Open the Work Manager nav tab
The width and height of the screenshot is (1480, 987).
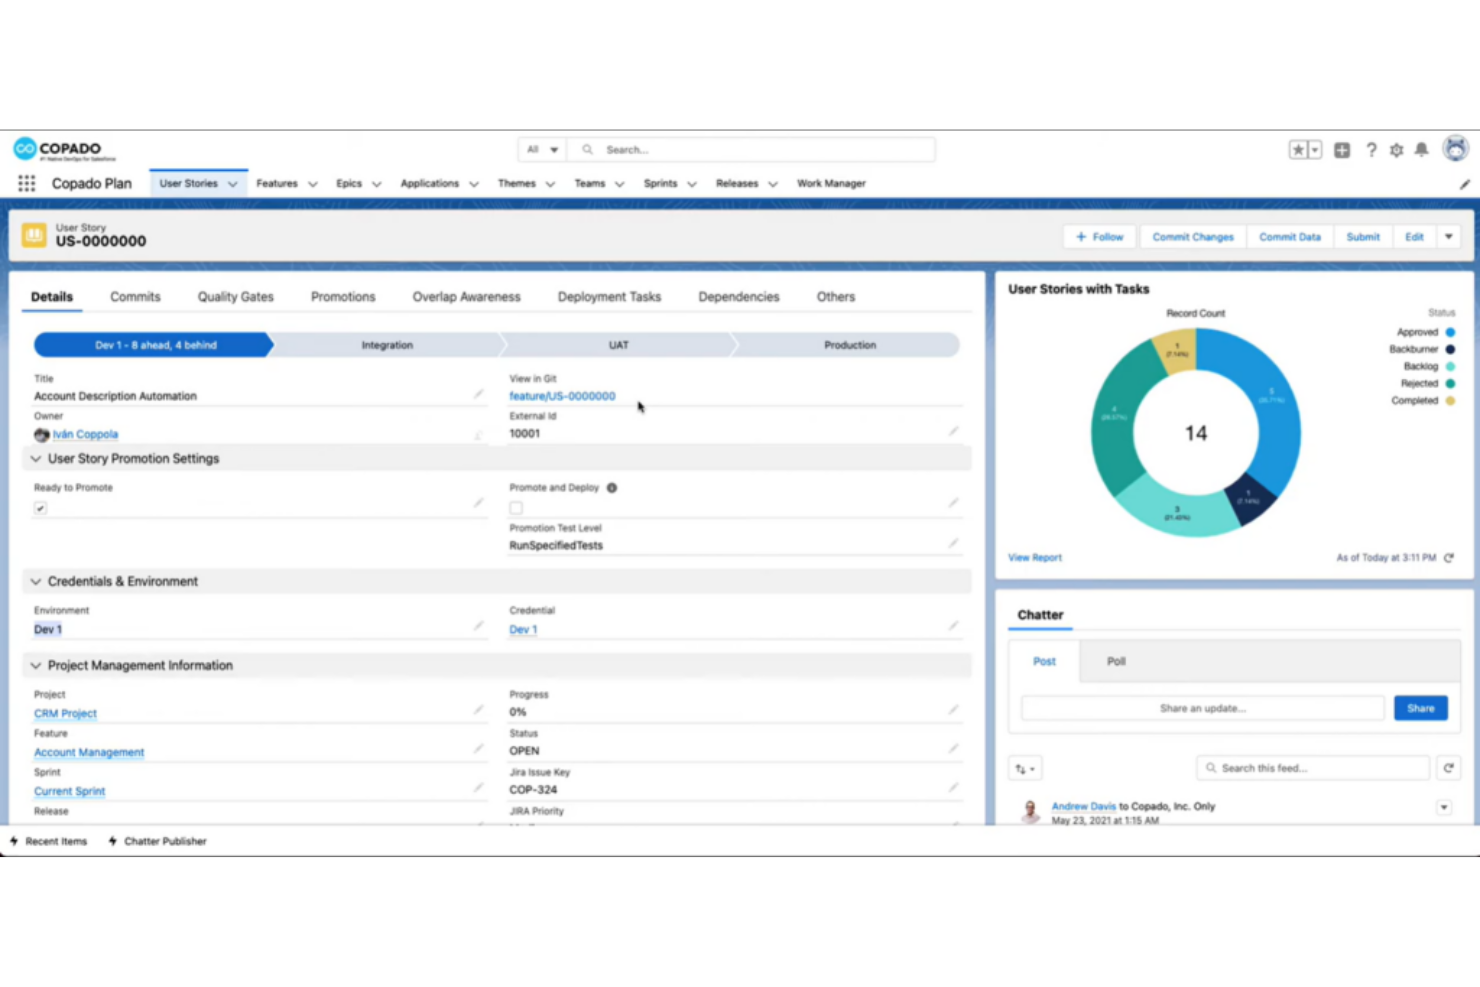click(831, 184)
